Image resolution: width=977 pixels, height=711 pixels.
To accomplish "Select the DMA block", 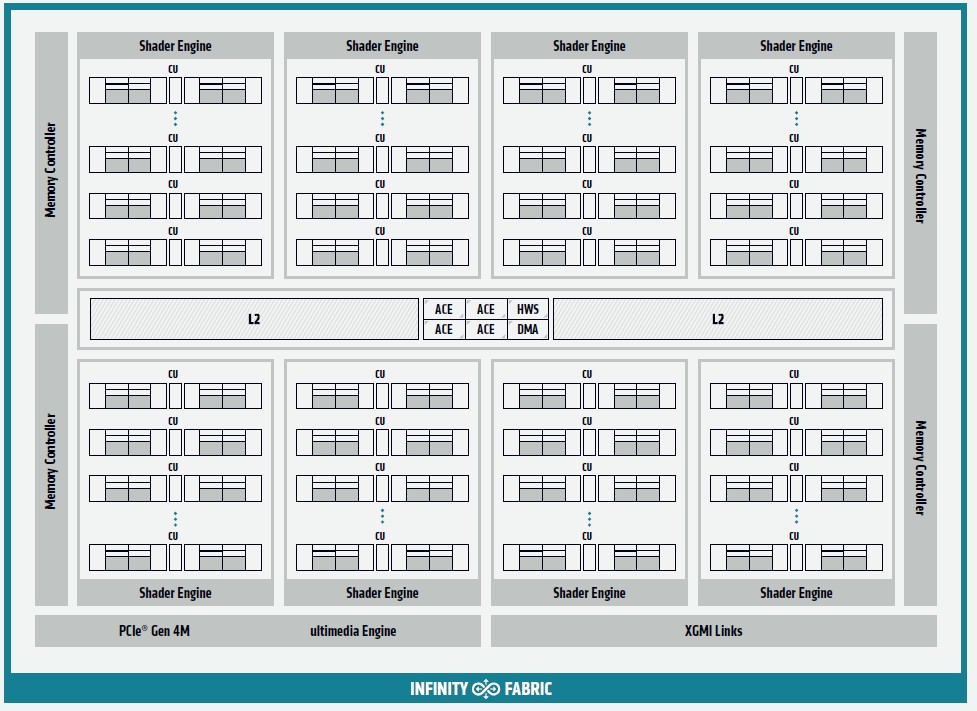I will 528,329.
